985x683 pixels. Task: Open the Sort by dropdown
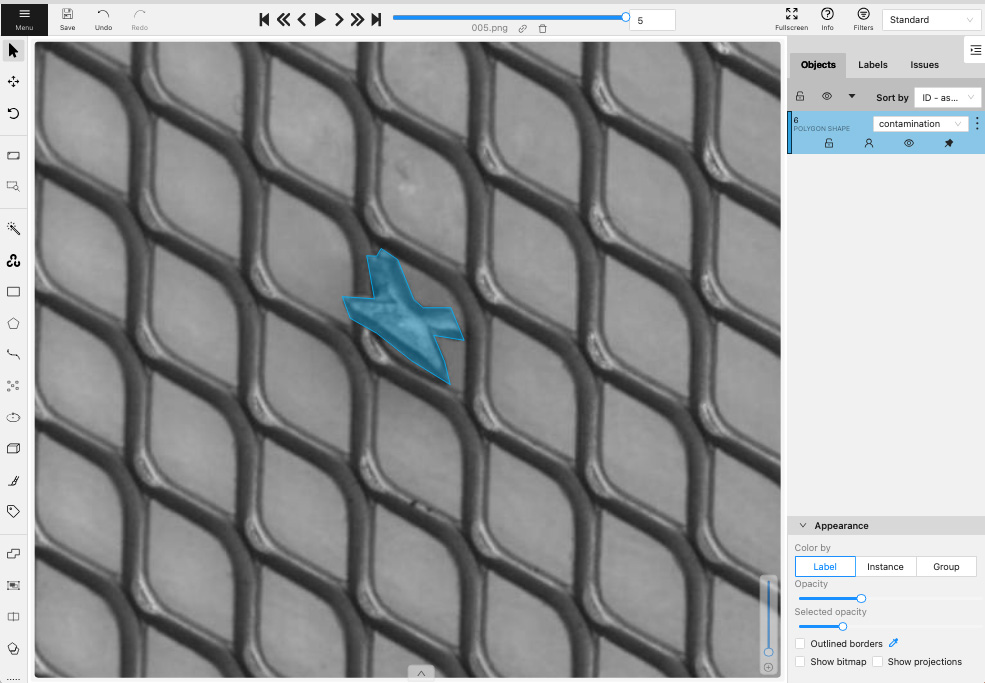point(947,97)
